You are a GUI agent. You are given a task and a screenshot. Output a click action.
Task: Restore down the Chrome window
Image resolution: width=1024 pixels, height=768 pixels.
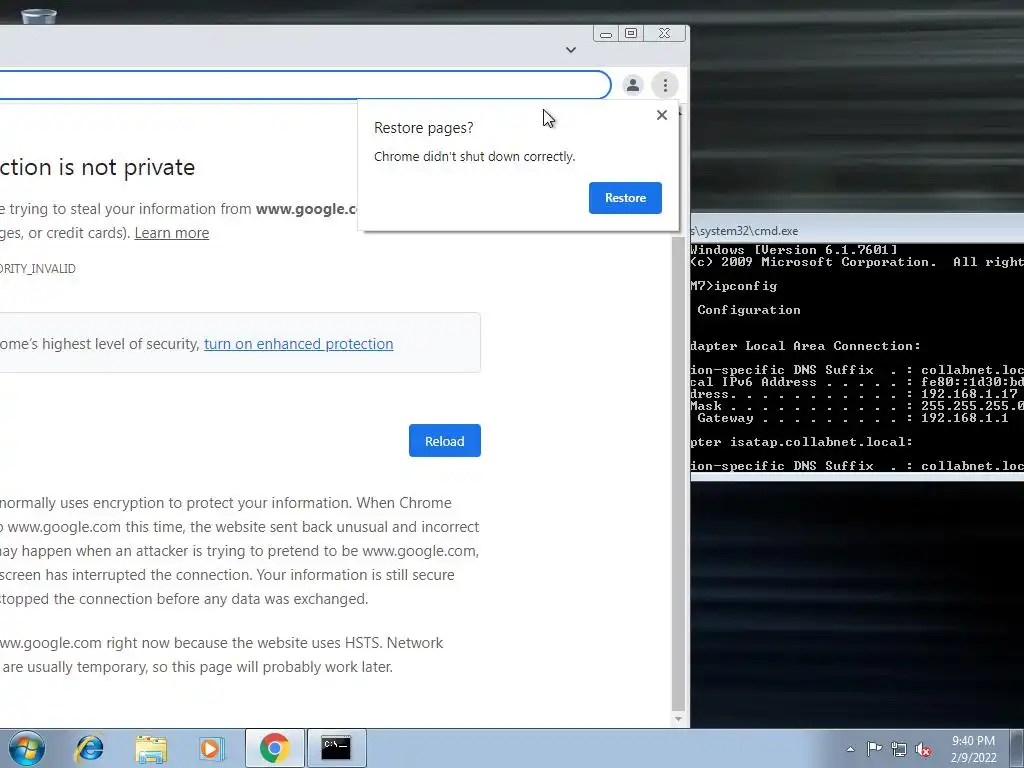631,33
